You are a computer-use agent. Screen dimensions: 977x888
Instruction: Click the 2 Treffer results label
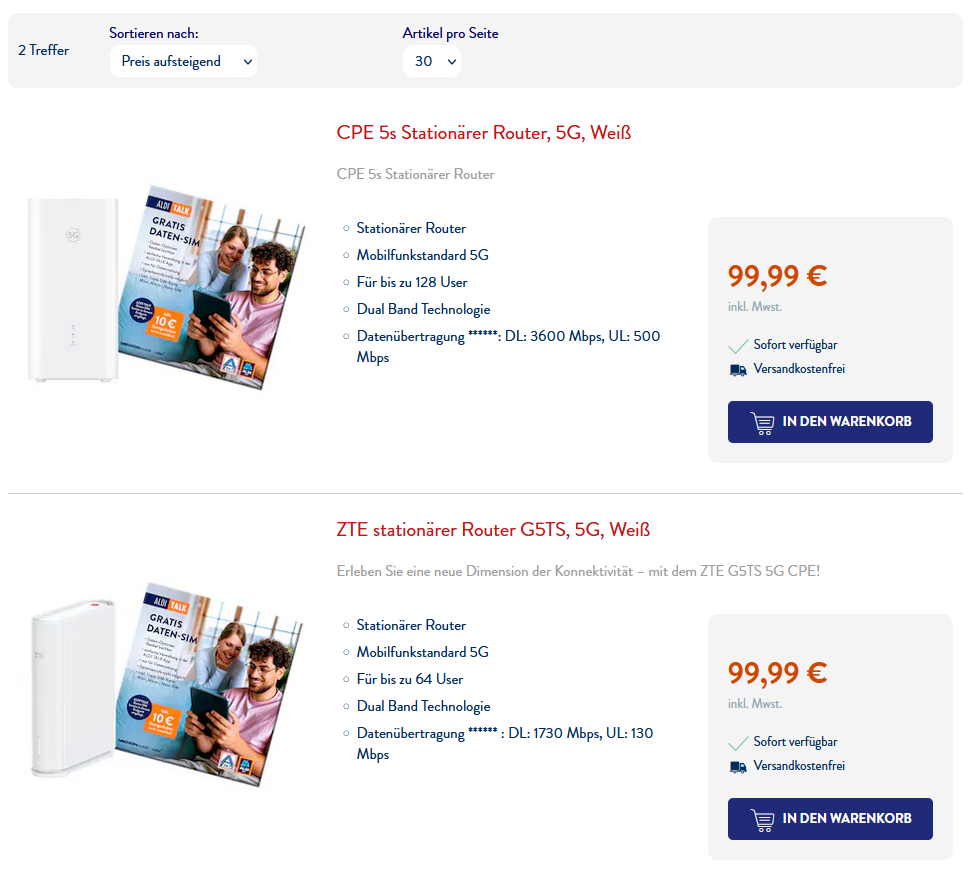pos(43,49)
